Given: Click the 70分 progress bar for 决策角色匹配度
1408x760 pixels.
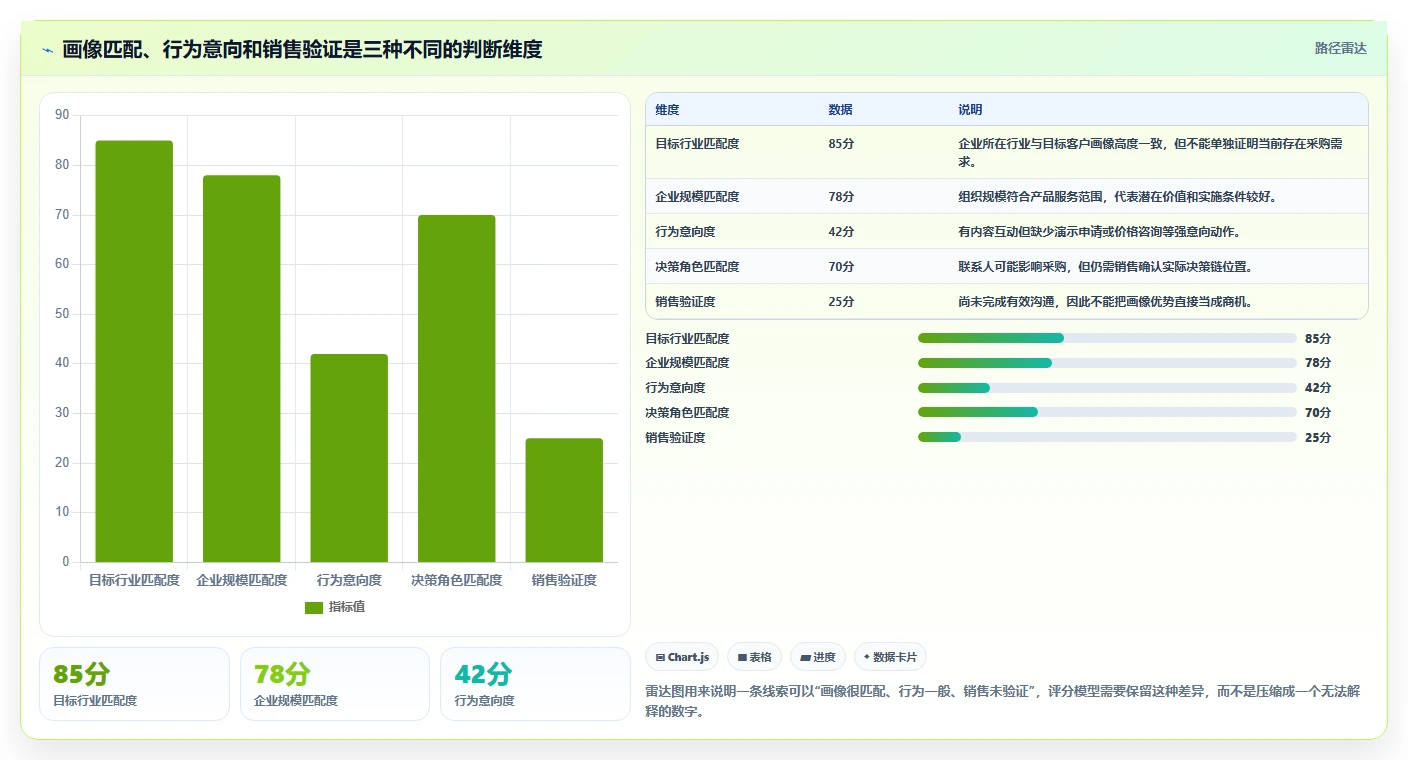Looking at the screenshot, I should click(x=1107, y=412).
